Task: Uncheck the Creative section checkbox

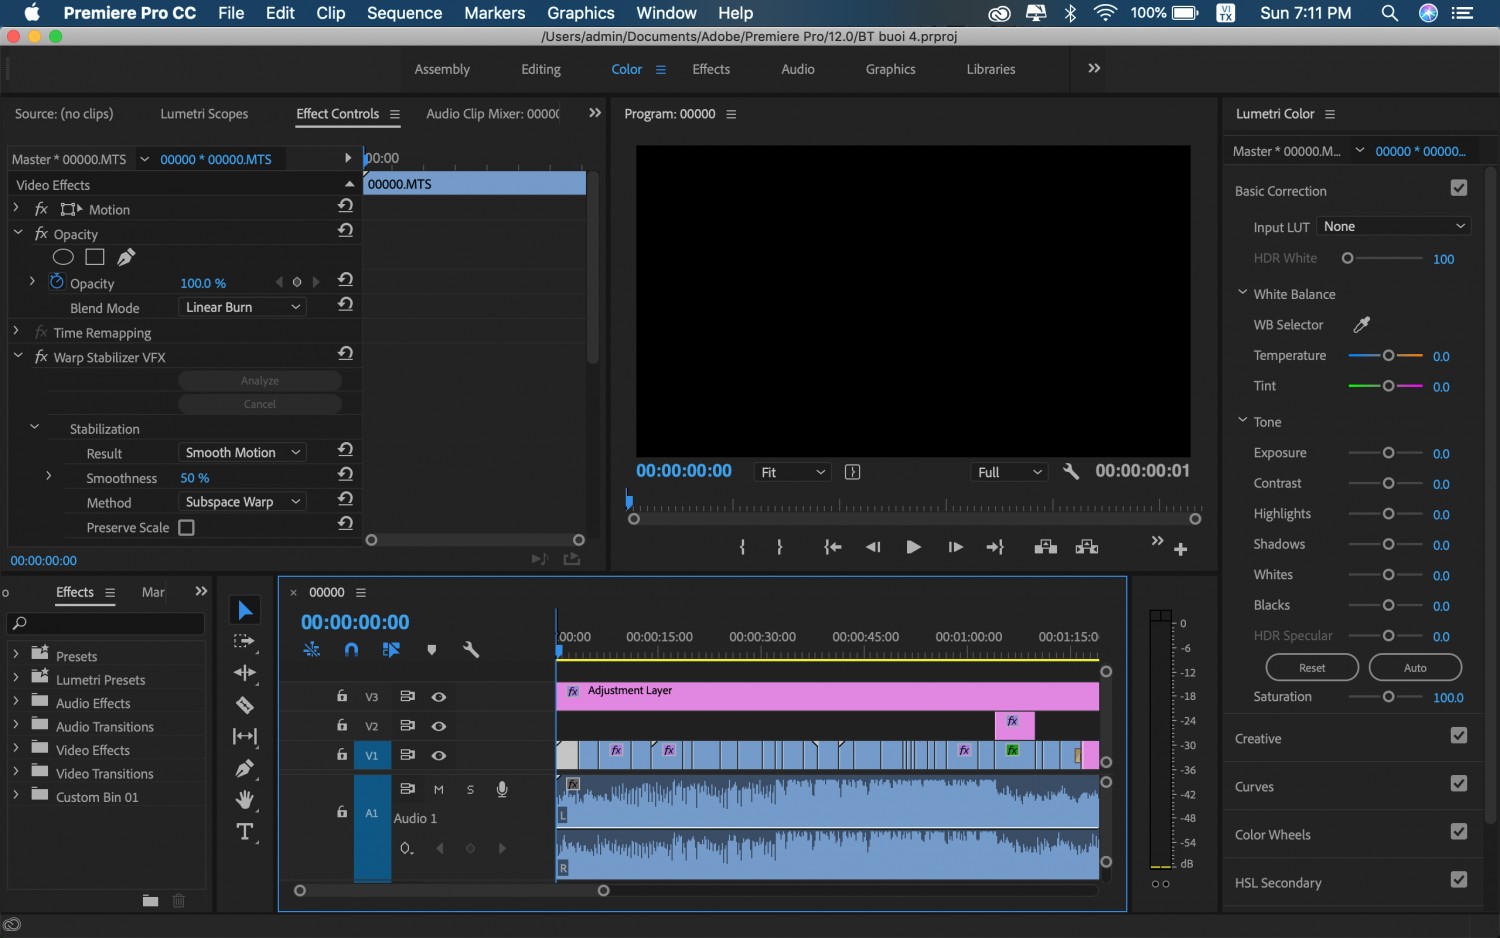Action: click(1459, 736)
